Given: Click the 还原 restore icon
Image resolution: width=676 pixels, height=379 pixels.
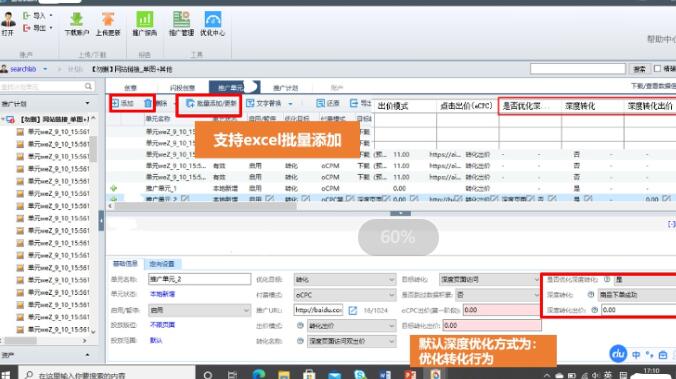Looking at the screenshot, I should [320, 103].
